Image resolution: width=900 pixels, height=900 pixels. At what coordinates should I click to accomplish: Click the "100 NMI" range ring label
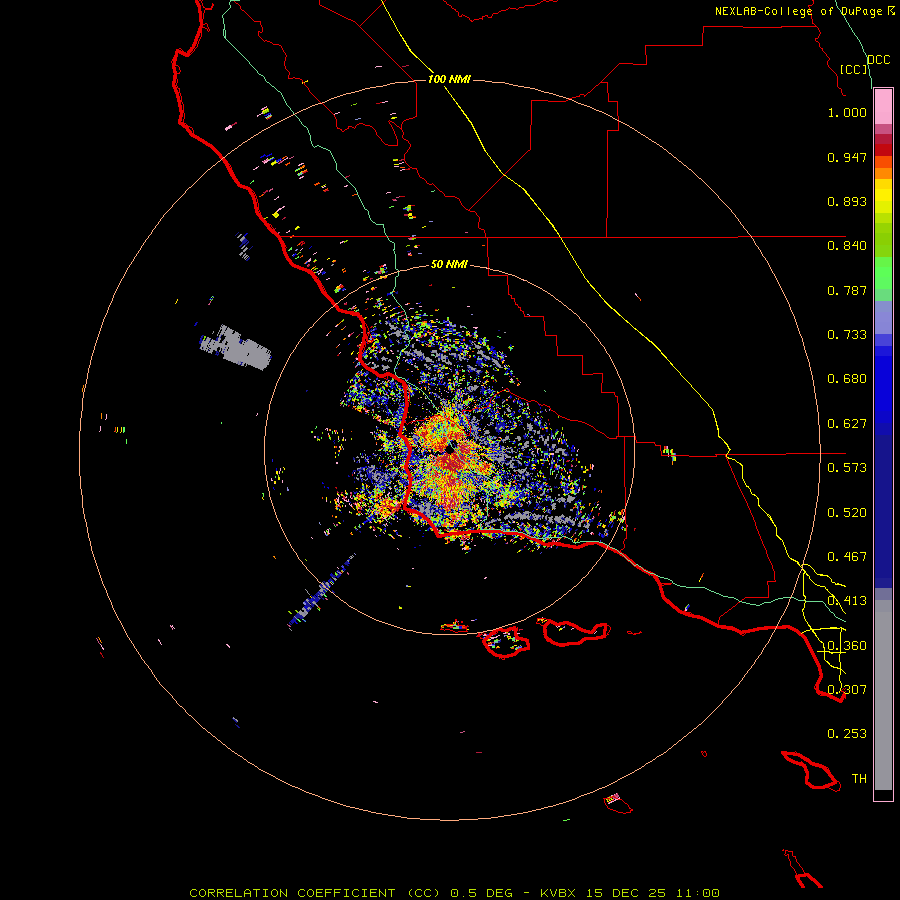[449, 79]
